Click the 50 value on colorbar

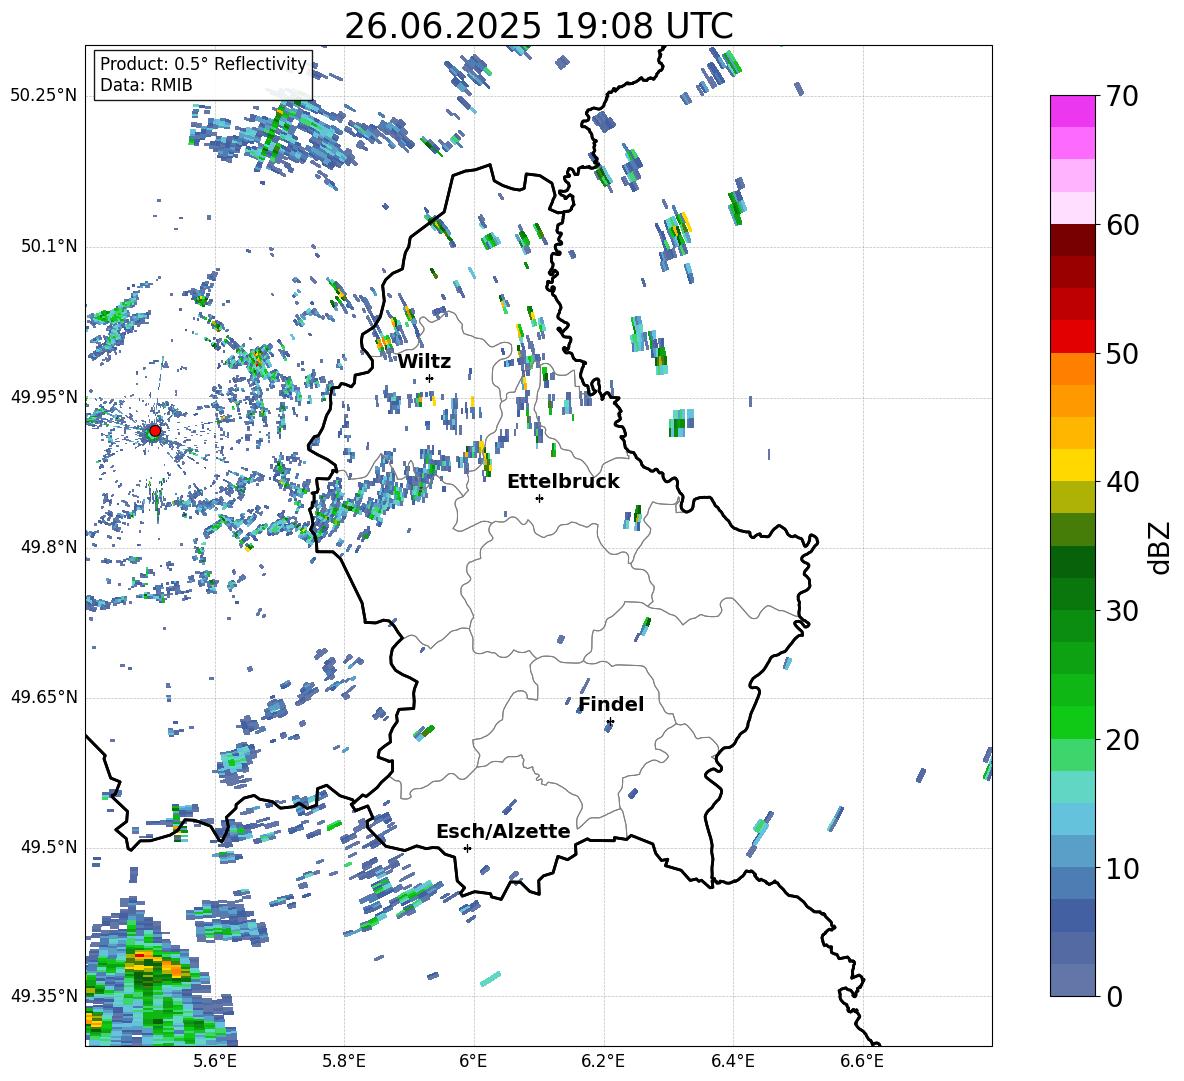tap(1123, 353)
